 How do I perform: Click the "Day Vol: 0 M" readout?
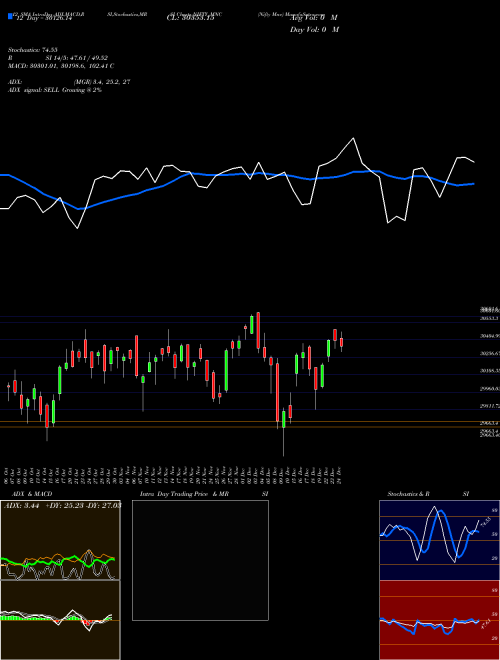click(x=314, y=30)
